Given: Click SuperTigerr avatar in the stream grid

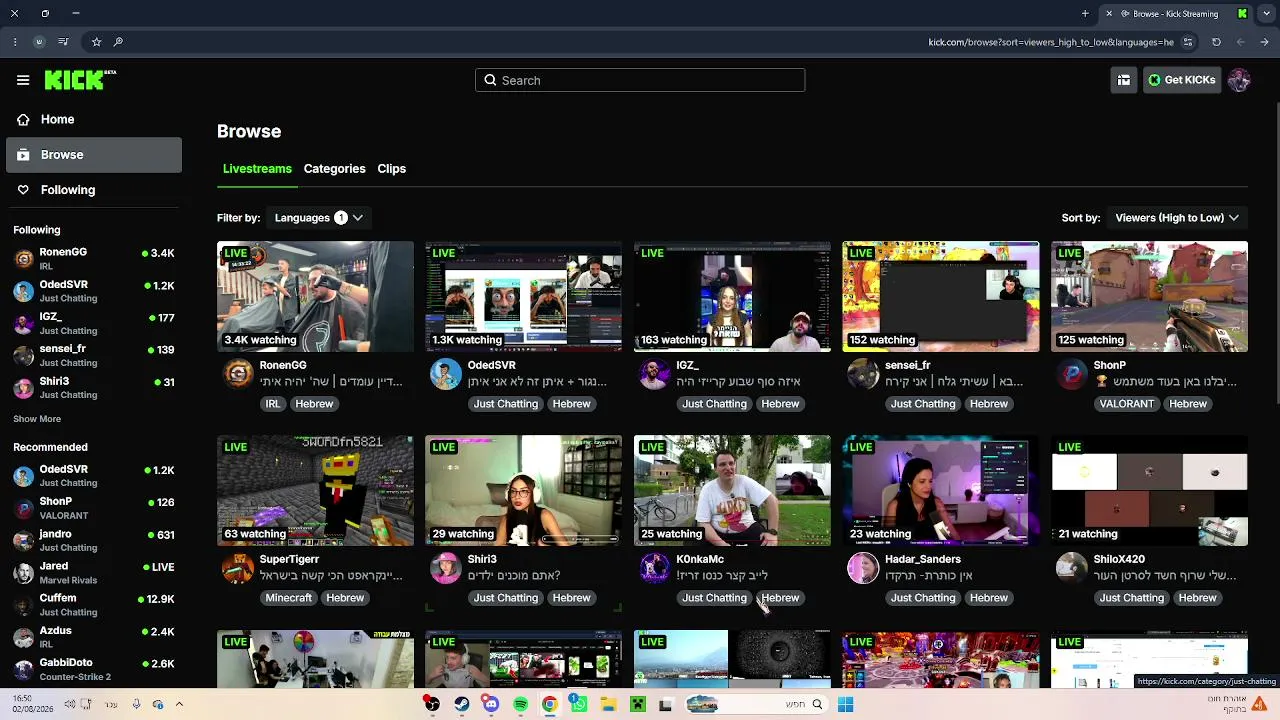Looking at the screenshot, I should coord(238,568).
